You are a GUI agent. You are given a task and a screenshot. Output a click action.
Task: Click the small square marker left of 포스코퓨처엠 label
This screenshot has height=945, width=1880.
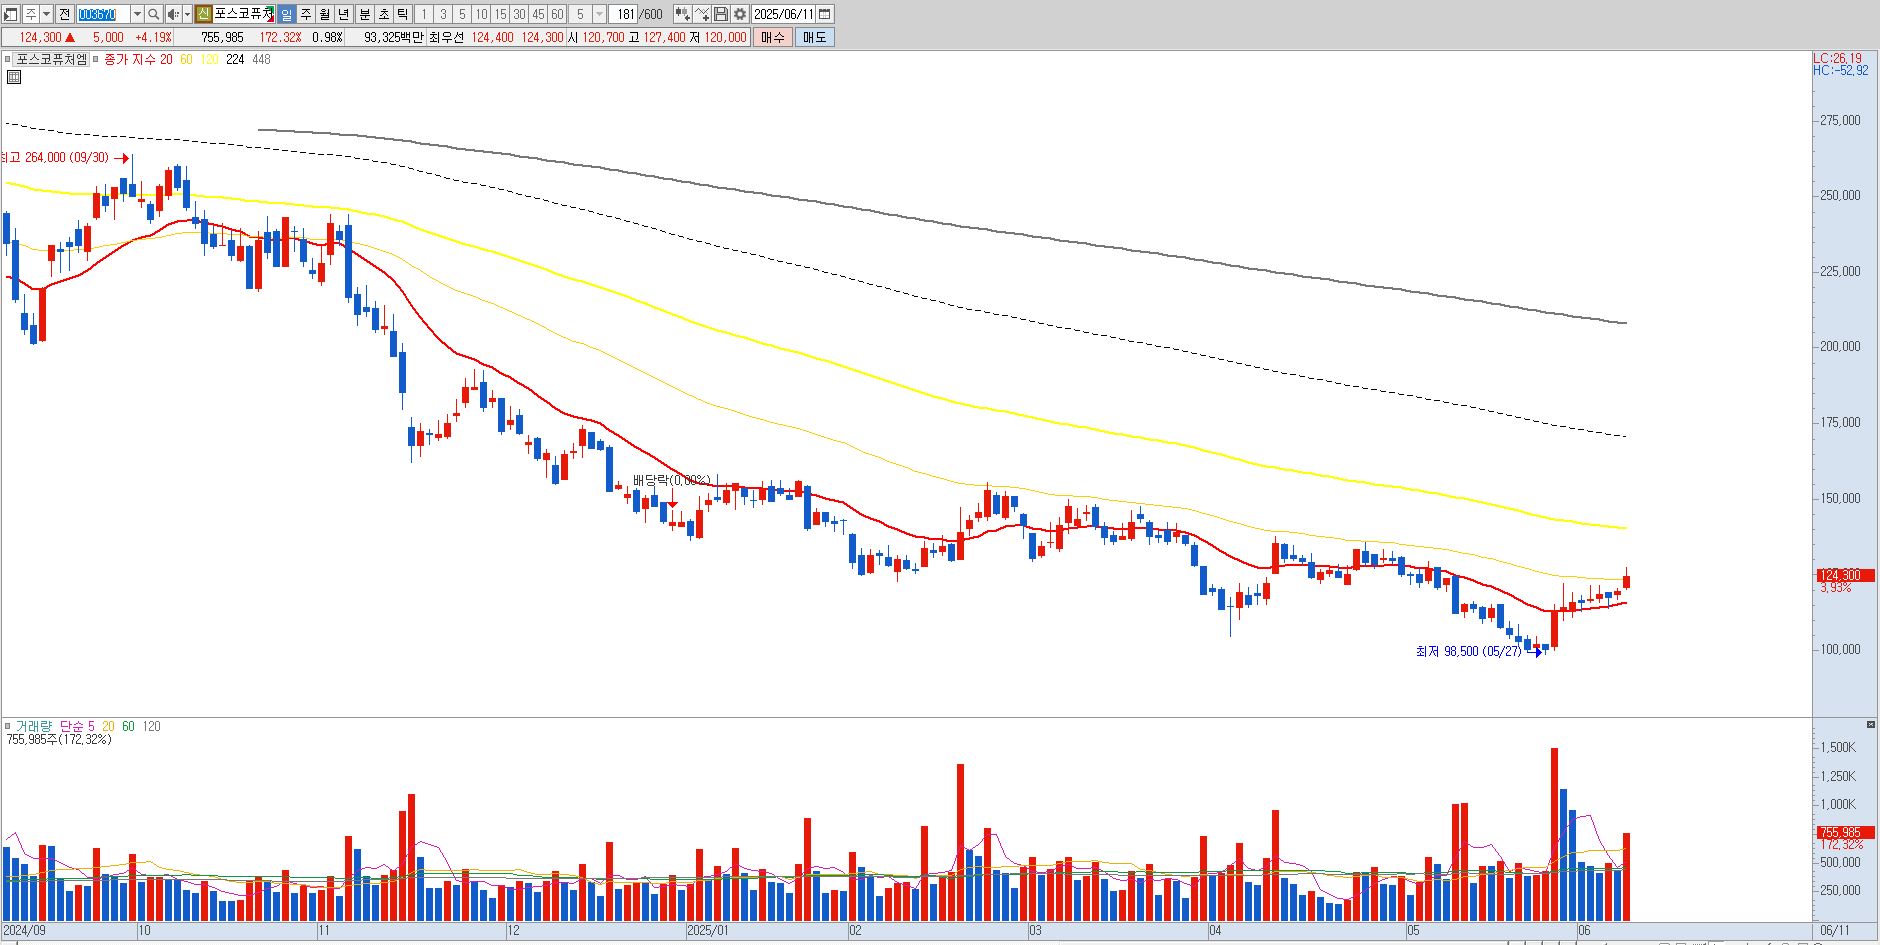[x=7, y=59]
